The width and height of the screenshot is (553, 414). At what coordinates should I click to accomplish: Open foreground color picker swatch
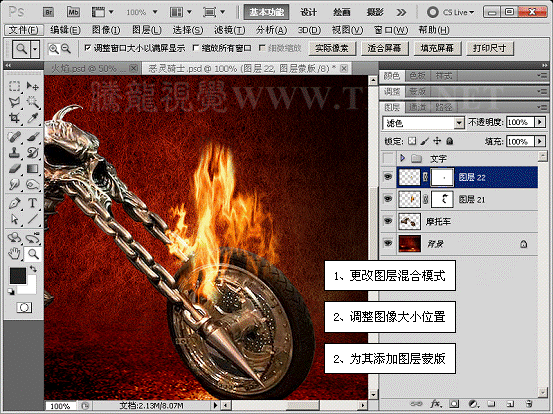pyautogui.click(x=18, y=276)
